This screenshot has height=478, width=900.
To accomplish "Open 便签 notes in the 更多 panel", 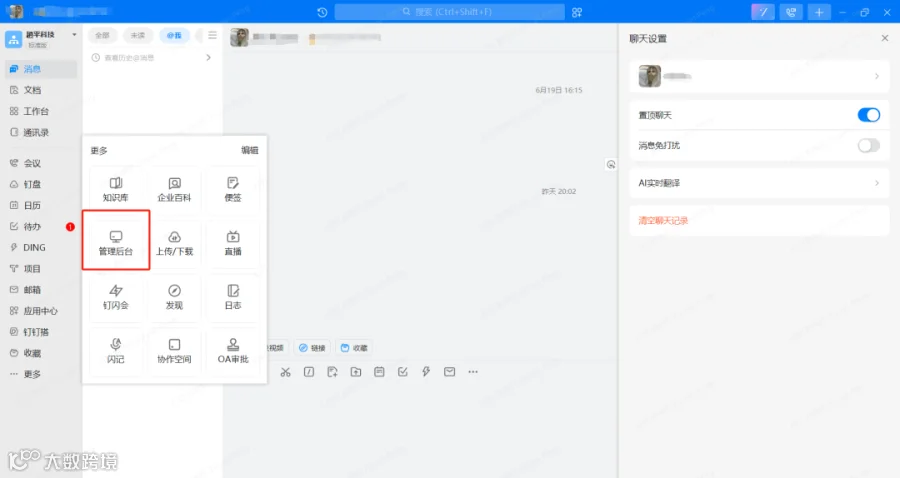I will coord(233,189).
